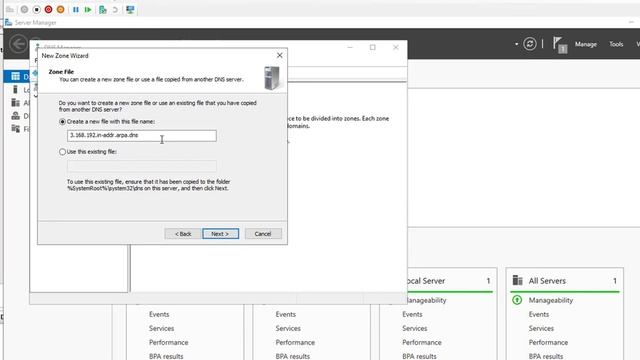Screen dimensions: 640x360
Task: Click the All Servers tile icon
Action: click(x=518, y=280)
